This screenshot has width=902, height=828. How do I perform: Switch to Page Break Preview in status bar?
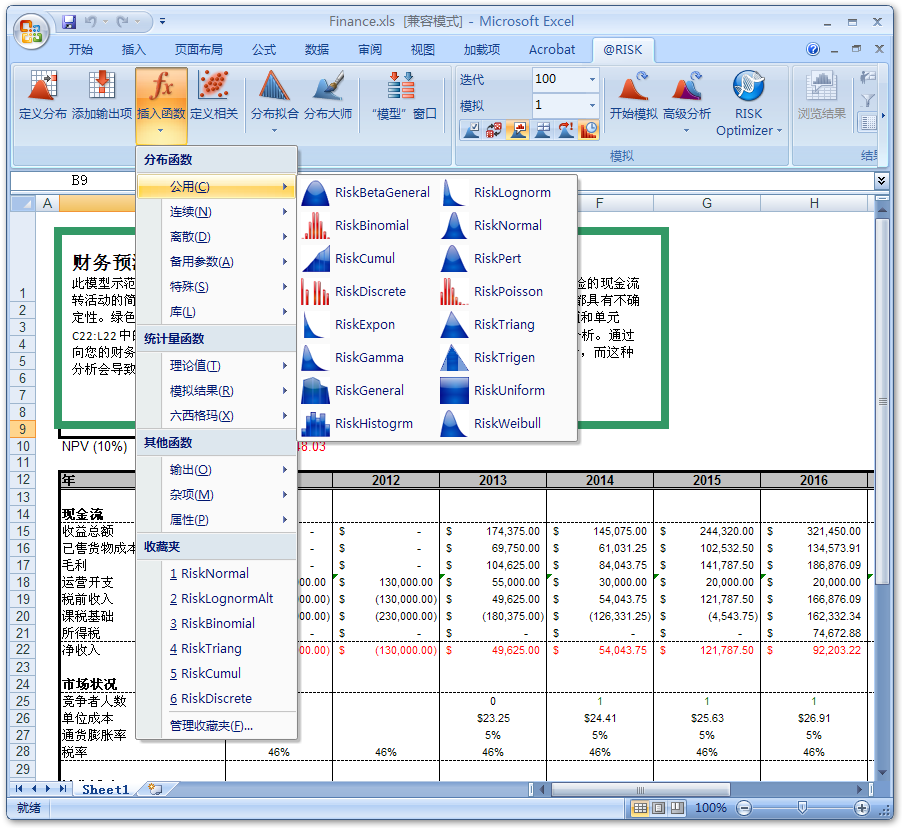tap(678, 808)
